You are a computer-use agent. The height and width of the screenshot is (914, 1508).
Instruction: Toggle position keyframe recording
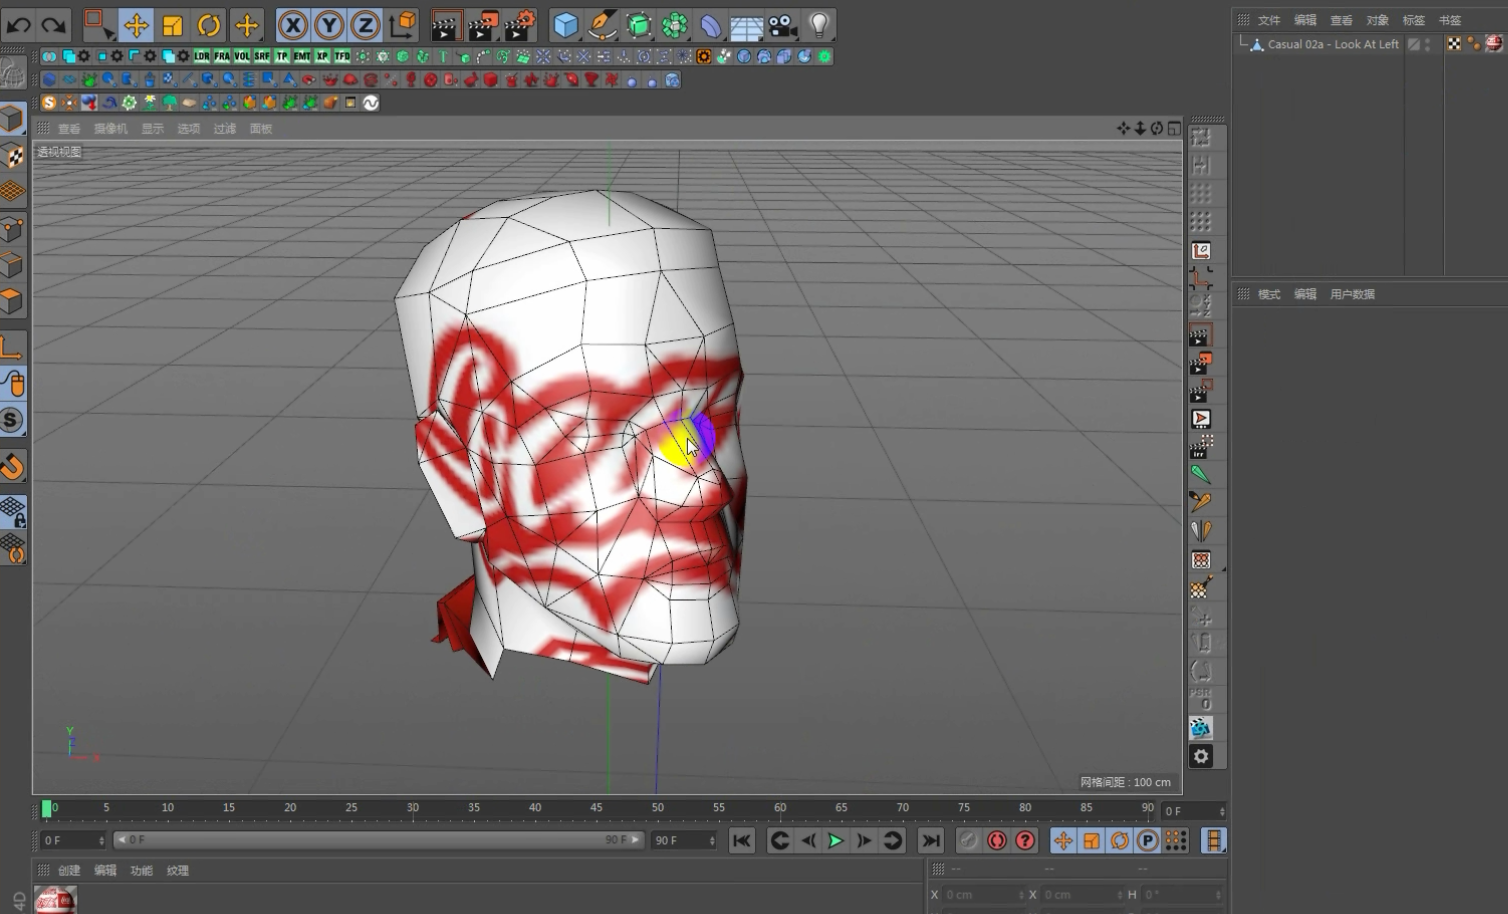pyautogui.click(x=1063, y=841)
